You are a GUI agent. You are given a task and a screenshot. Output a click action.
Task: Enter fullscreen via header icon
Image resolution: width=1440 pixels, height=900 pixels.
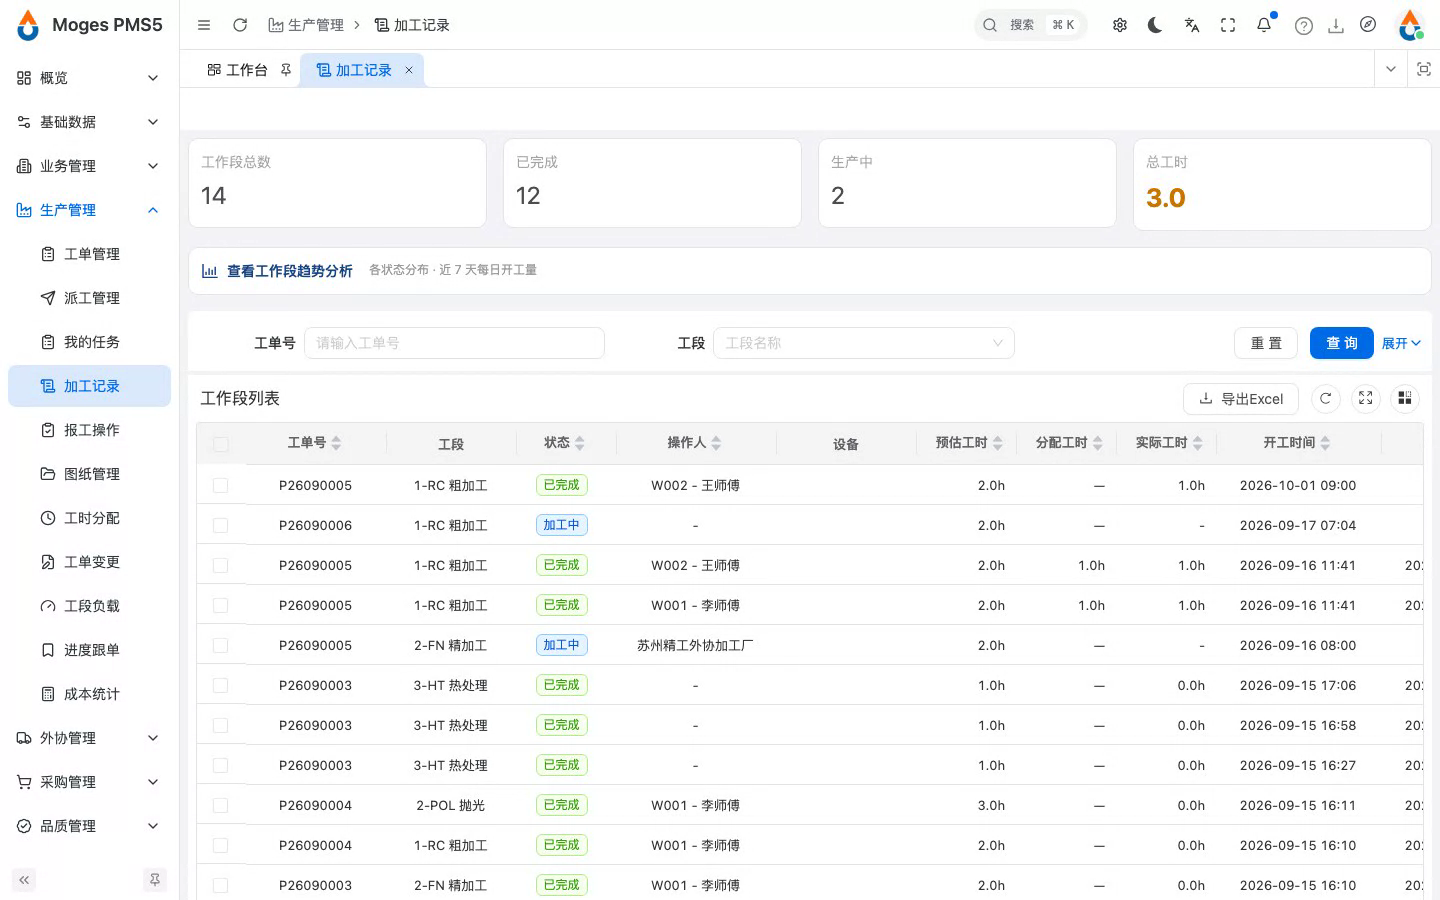point(1228,25)
